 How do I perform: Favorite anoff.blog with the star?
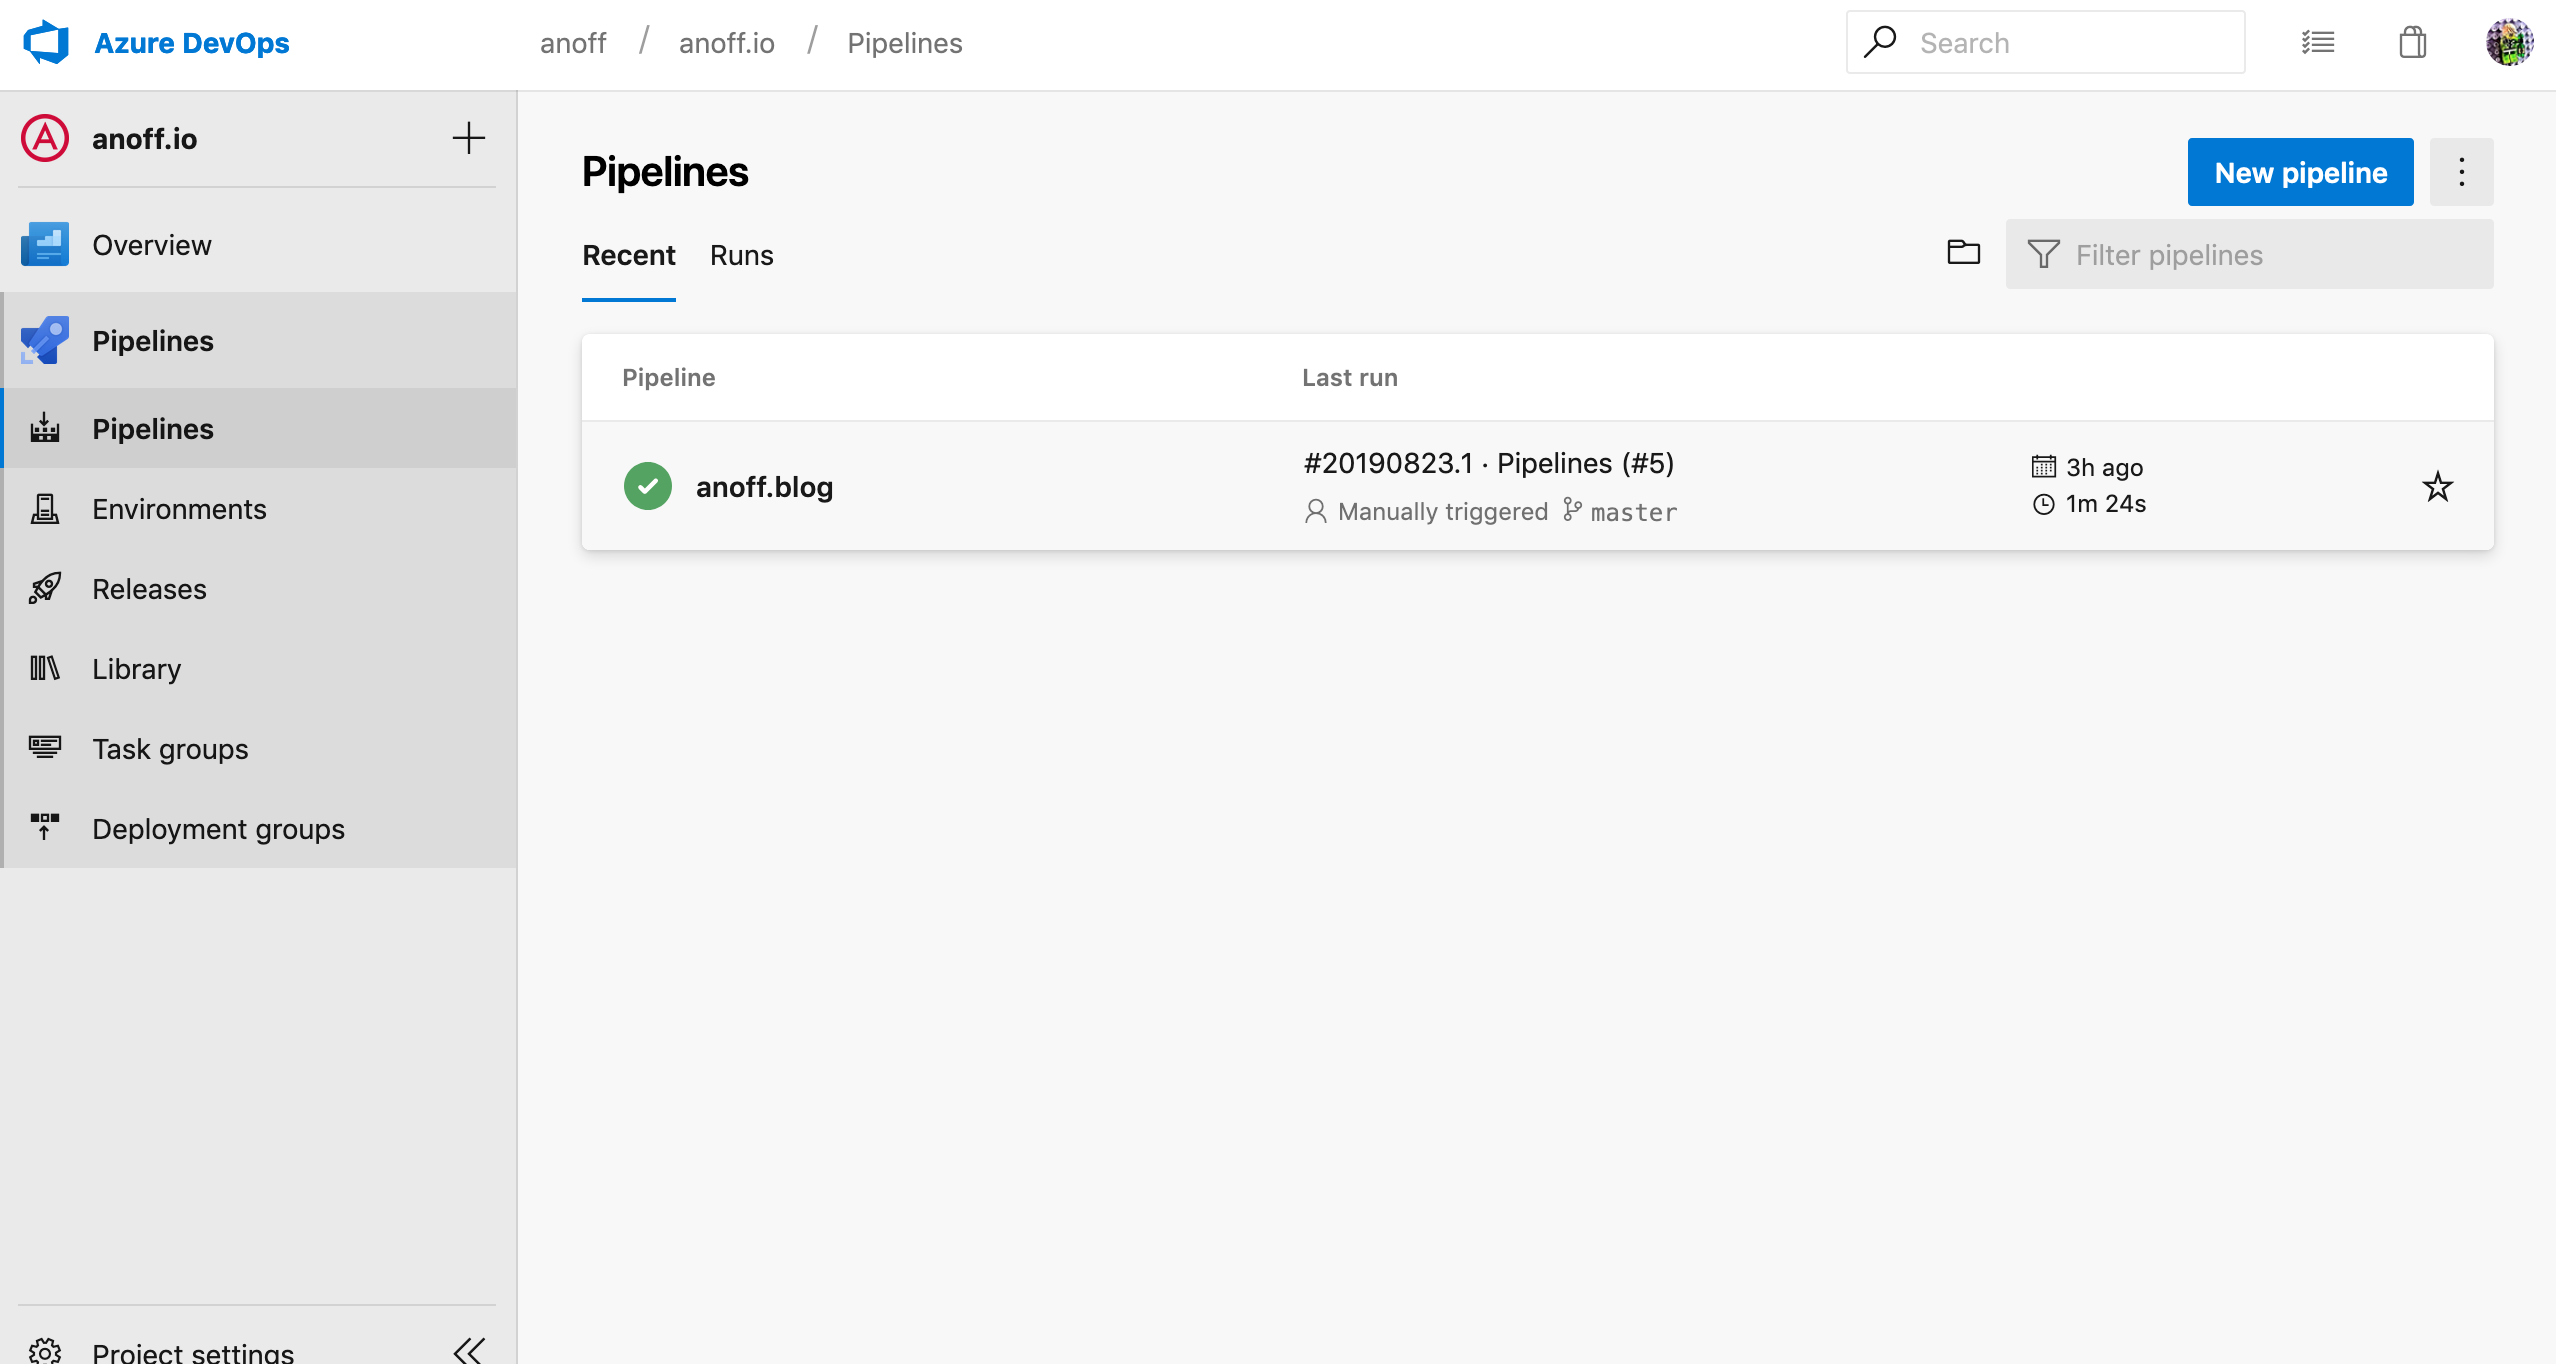(2438, 487)
